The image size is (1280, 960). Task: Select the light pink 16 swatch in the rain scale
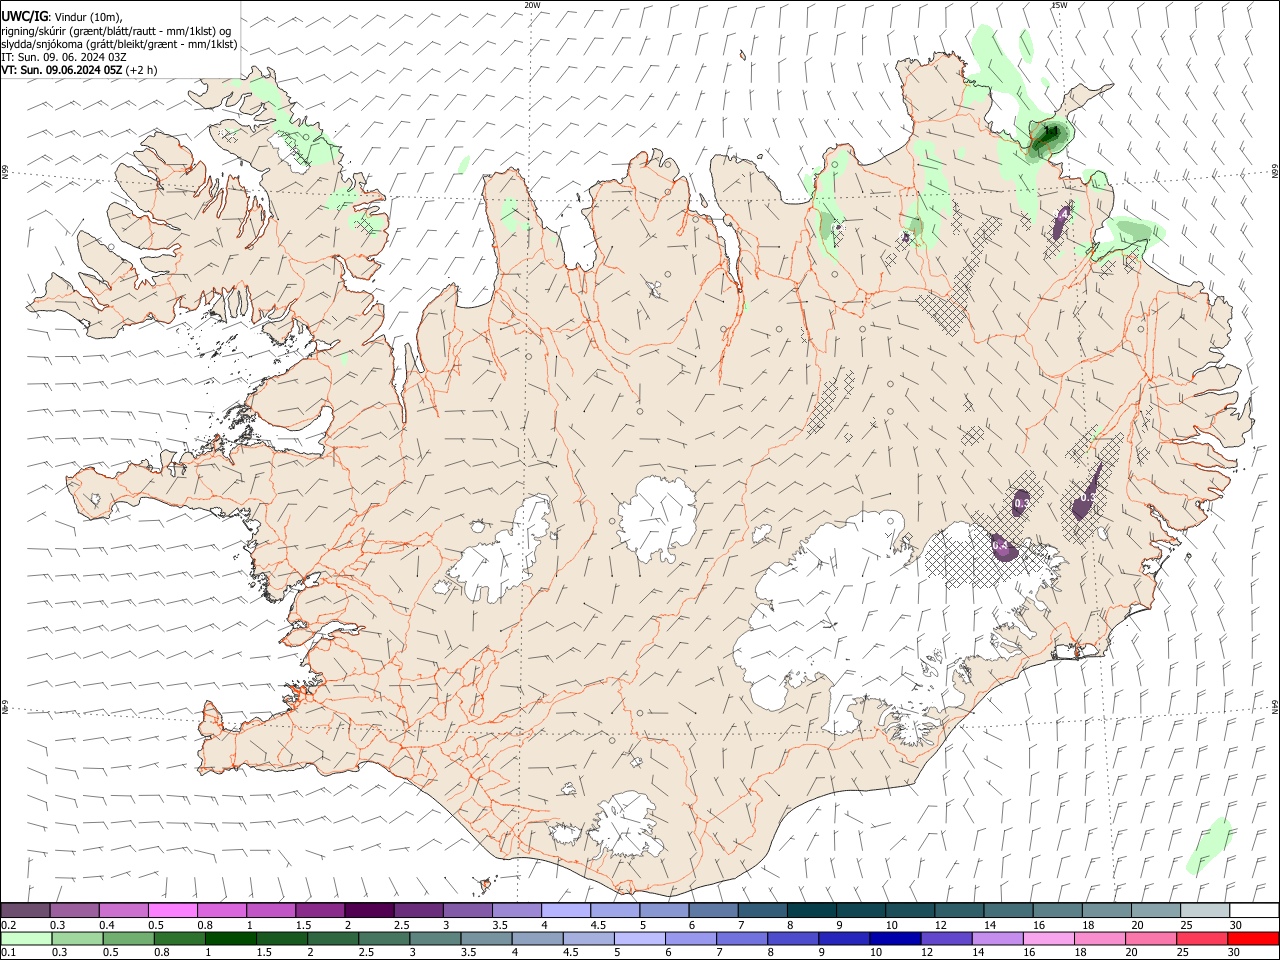[x=1048, y=939]
